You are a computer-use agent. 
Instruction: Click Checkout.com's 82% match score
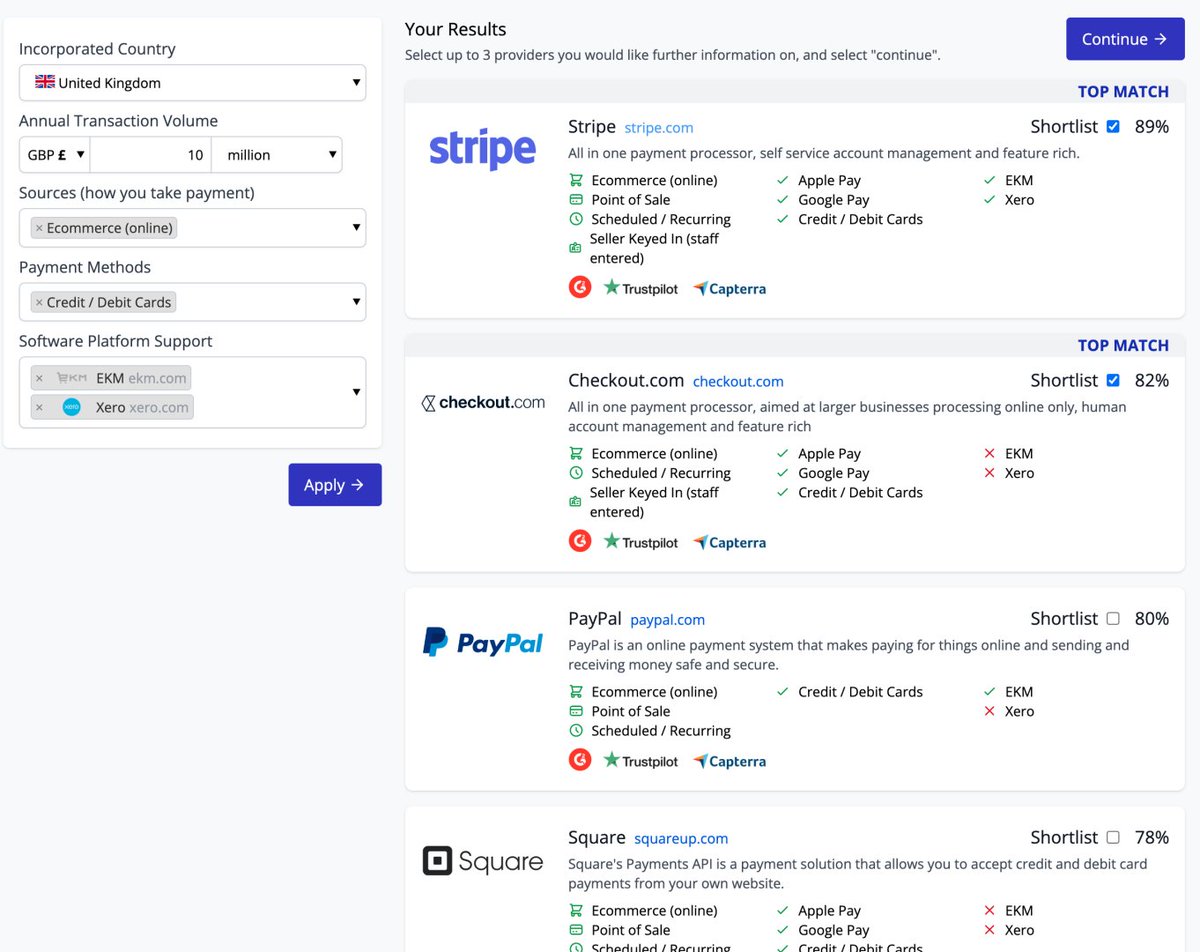tap(1152, 380)
